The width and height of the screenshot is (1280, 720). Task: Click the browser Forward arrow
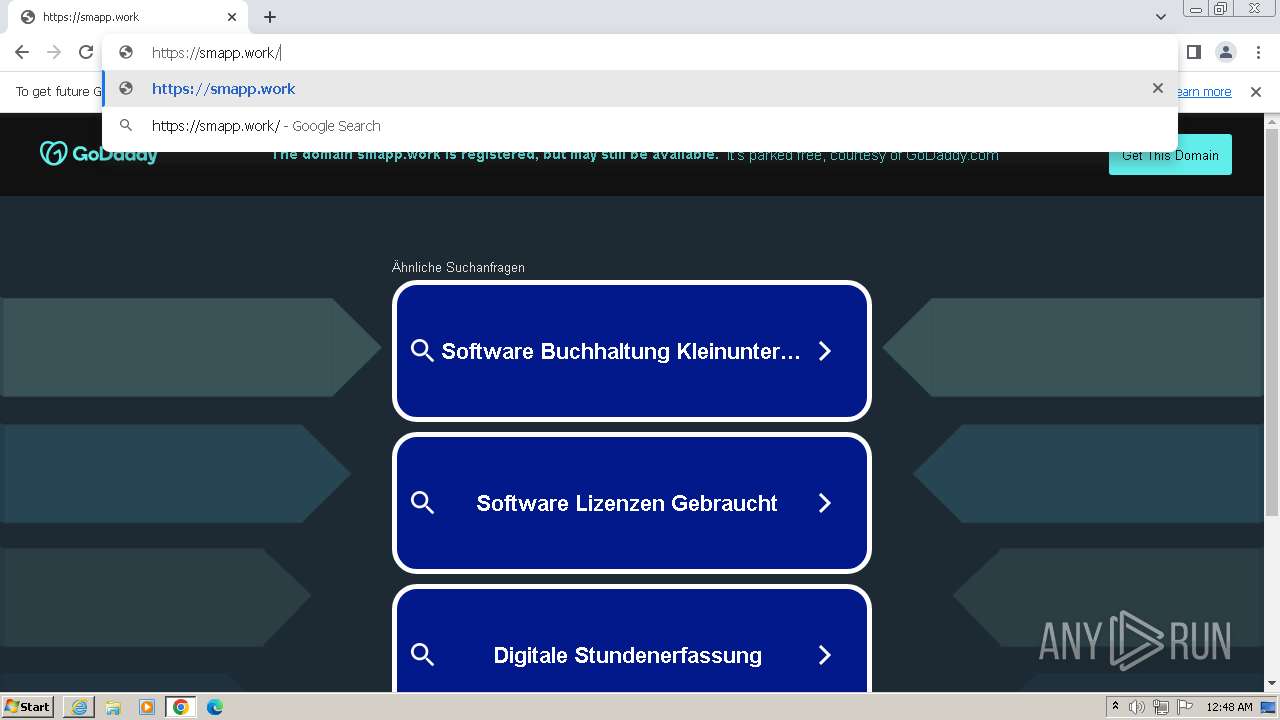54,52
